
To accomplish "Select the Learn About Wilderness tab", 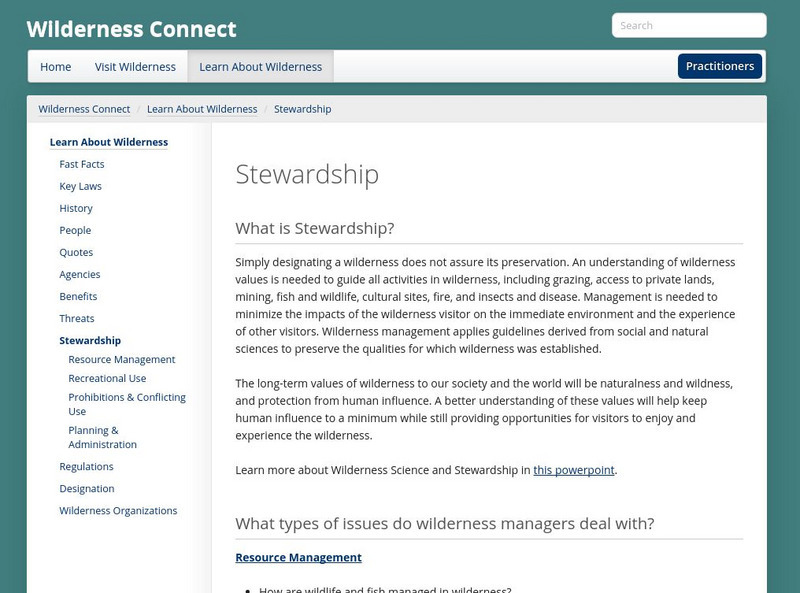I will pos(260,67).
